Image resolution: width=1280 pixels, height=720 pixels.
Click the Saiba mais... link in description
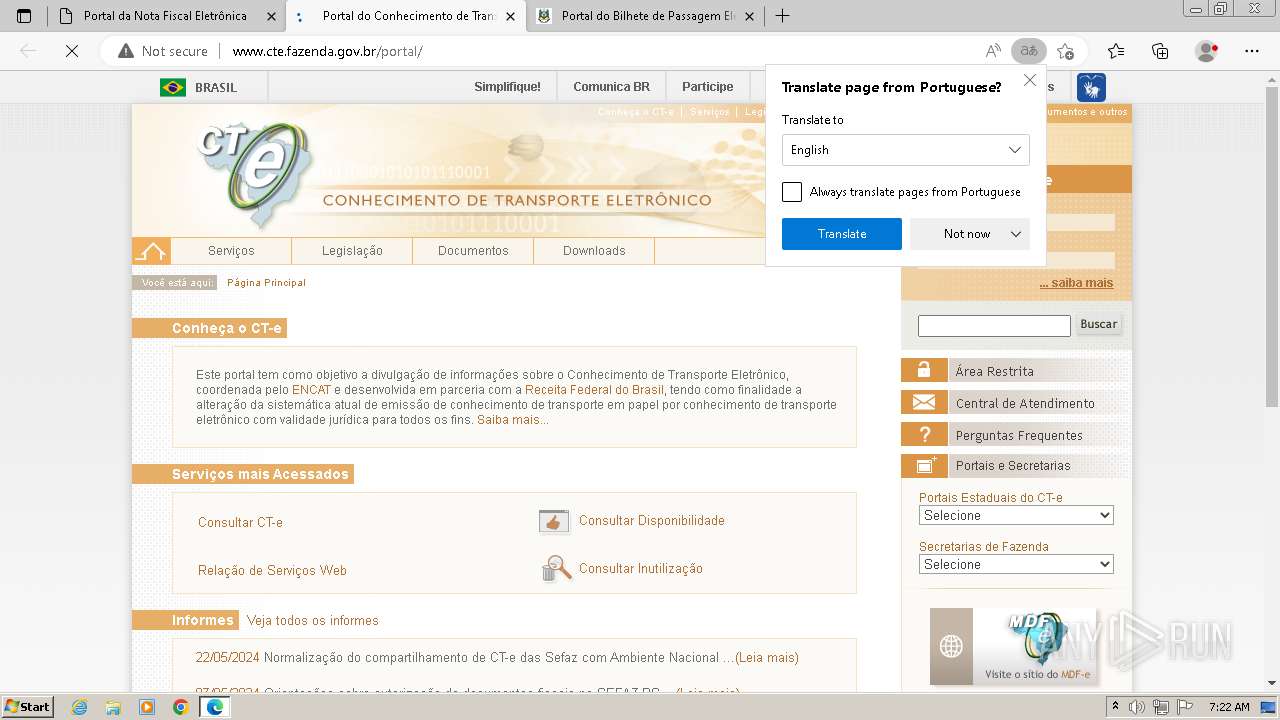pos(513,420)
